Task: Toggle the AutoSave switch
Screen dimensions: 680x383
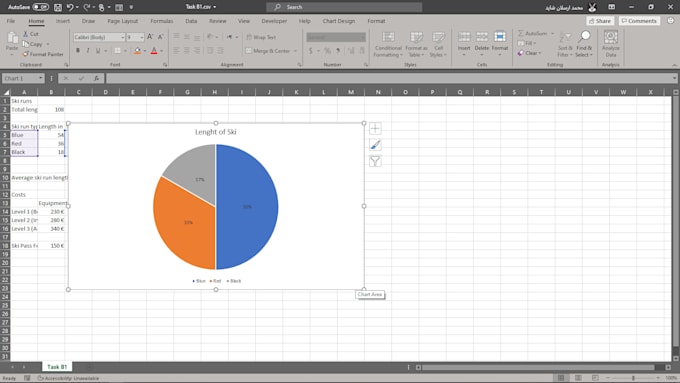Action: [41, 7]
